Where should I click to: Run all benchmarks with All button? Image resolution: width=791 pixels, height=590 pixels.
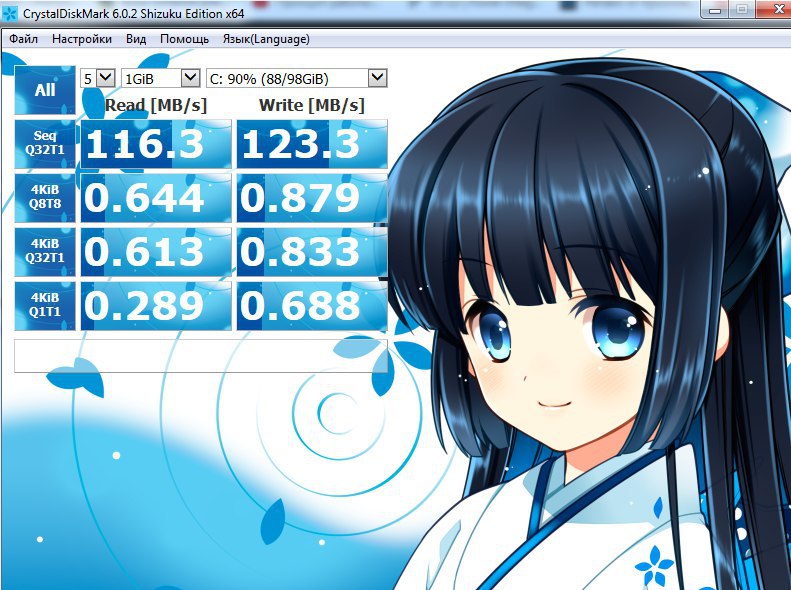tap(45, 90)
